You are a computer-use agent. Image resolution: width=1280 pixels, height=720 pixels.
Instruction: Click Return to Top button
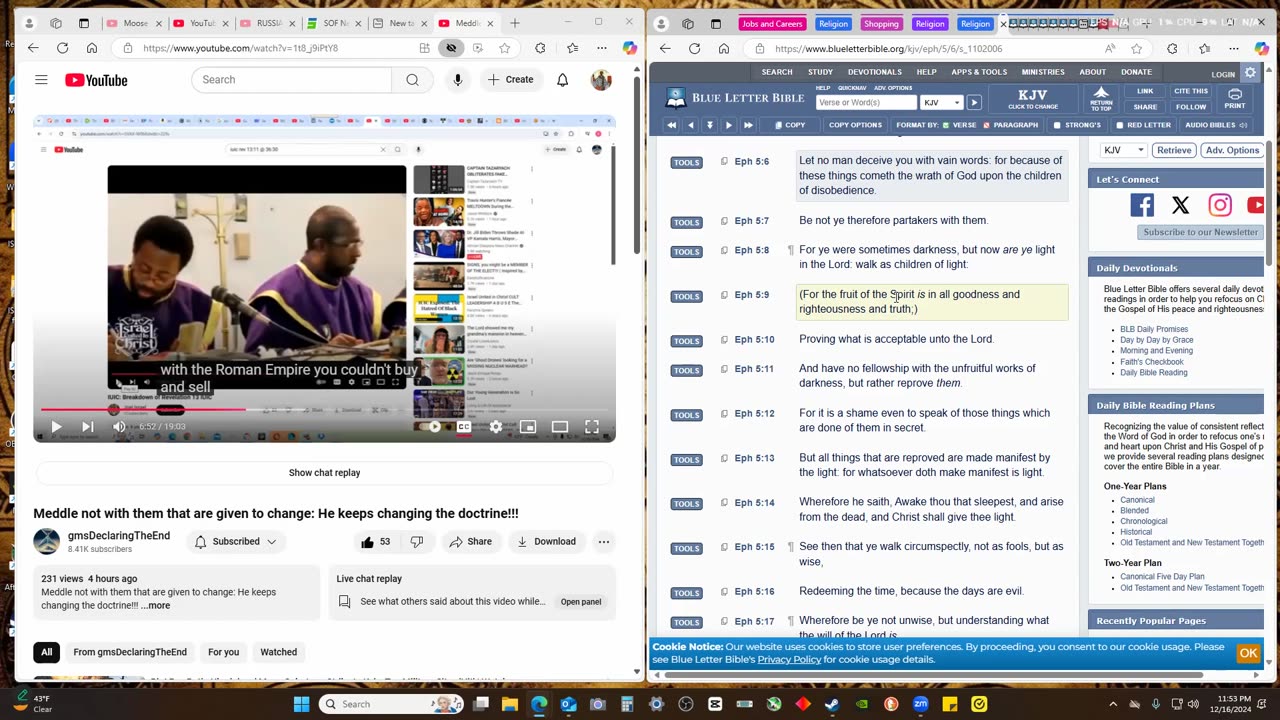tap(1101, 99)
